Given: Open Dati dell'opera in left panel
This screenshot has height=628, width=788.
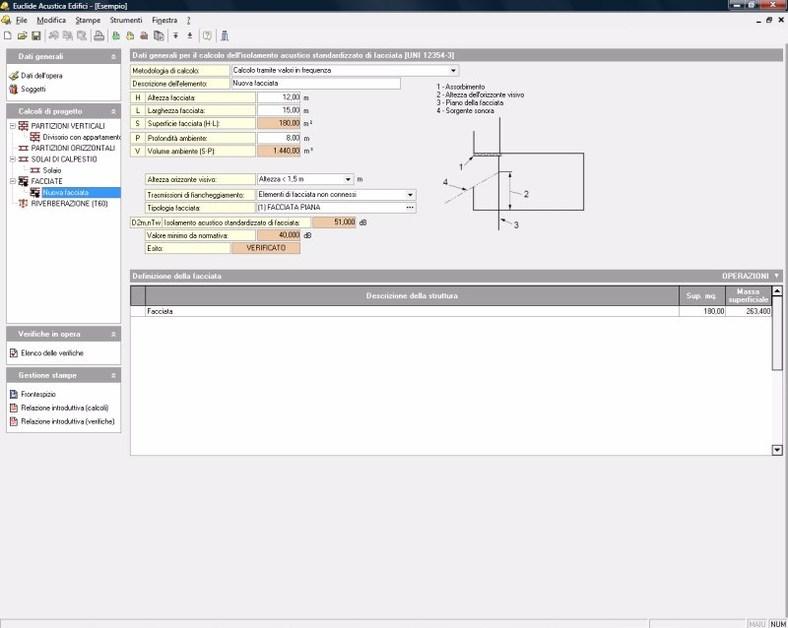Looking at the screenshot, I should click(42, 75).
